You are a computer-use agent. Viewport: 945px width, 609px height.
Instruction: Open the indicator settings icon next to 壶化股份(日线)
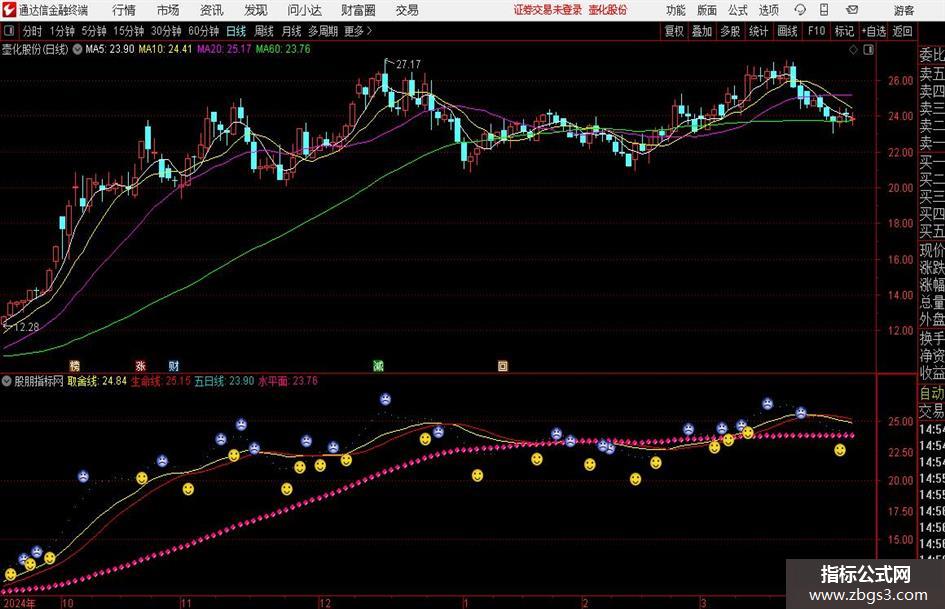(x=77, y=49)
